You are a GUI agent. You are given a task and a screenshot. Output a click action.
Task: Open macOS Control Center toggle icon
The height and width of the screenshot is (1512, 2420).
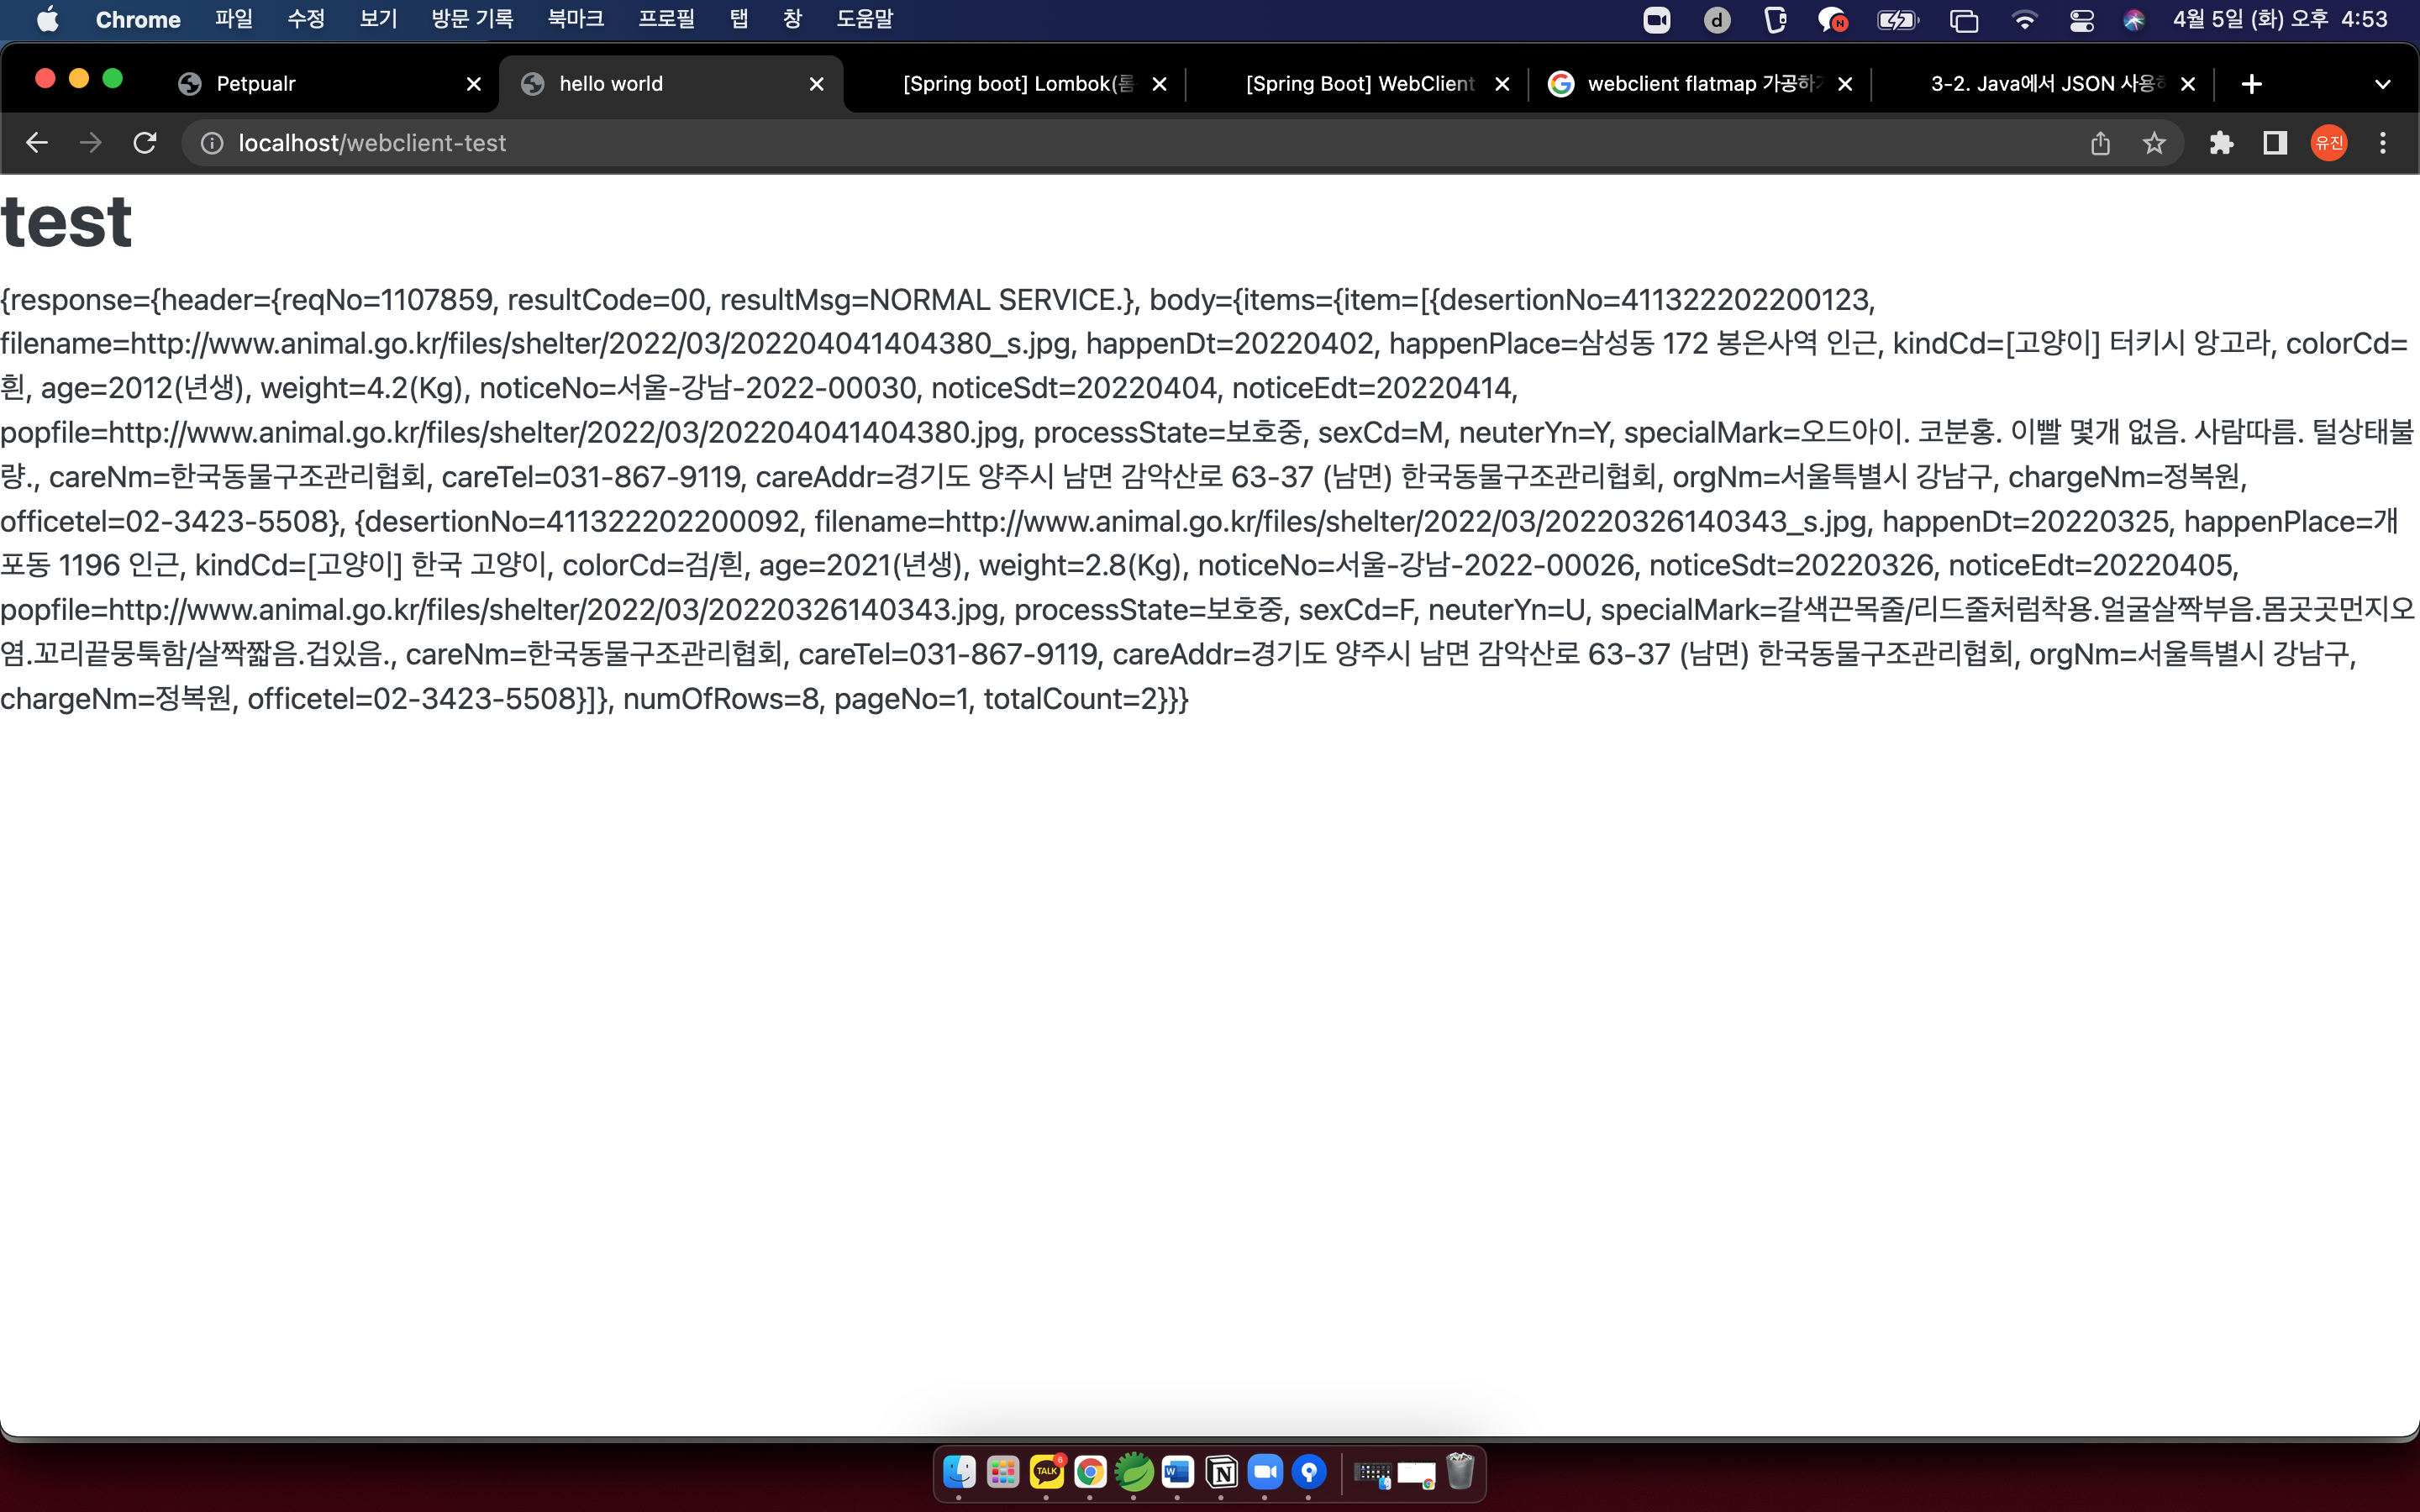tap(2081, 20)
